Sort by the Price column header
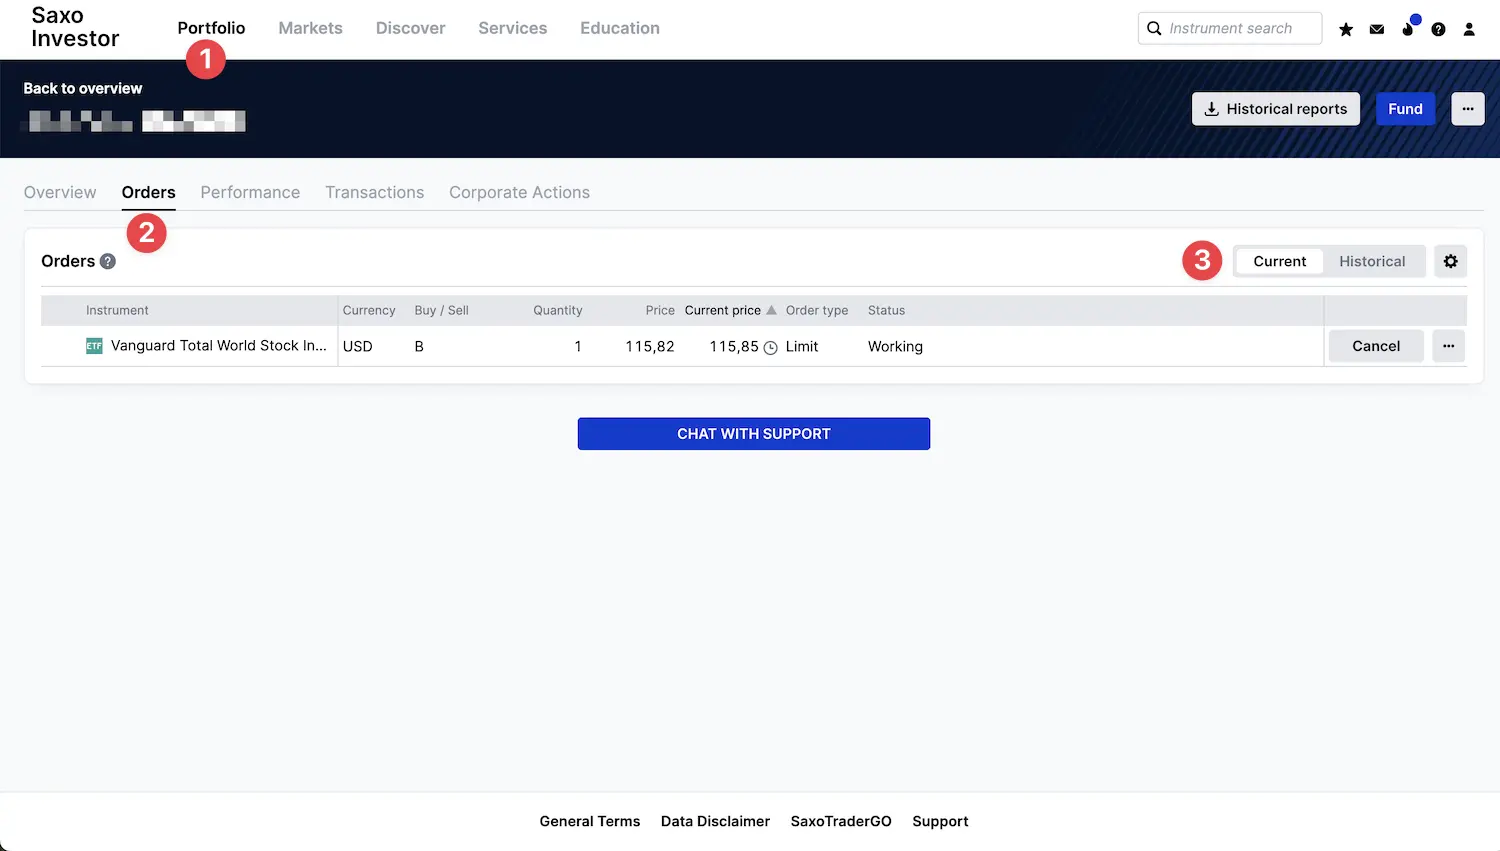This screenshot has width=1500, height=851. tap(660, 310)
